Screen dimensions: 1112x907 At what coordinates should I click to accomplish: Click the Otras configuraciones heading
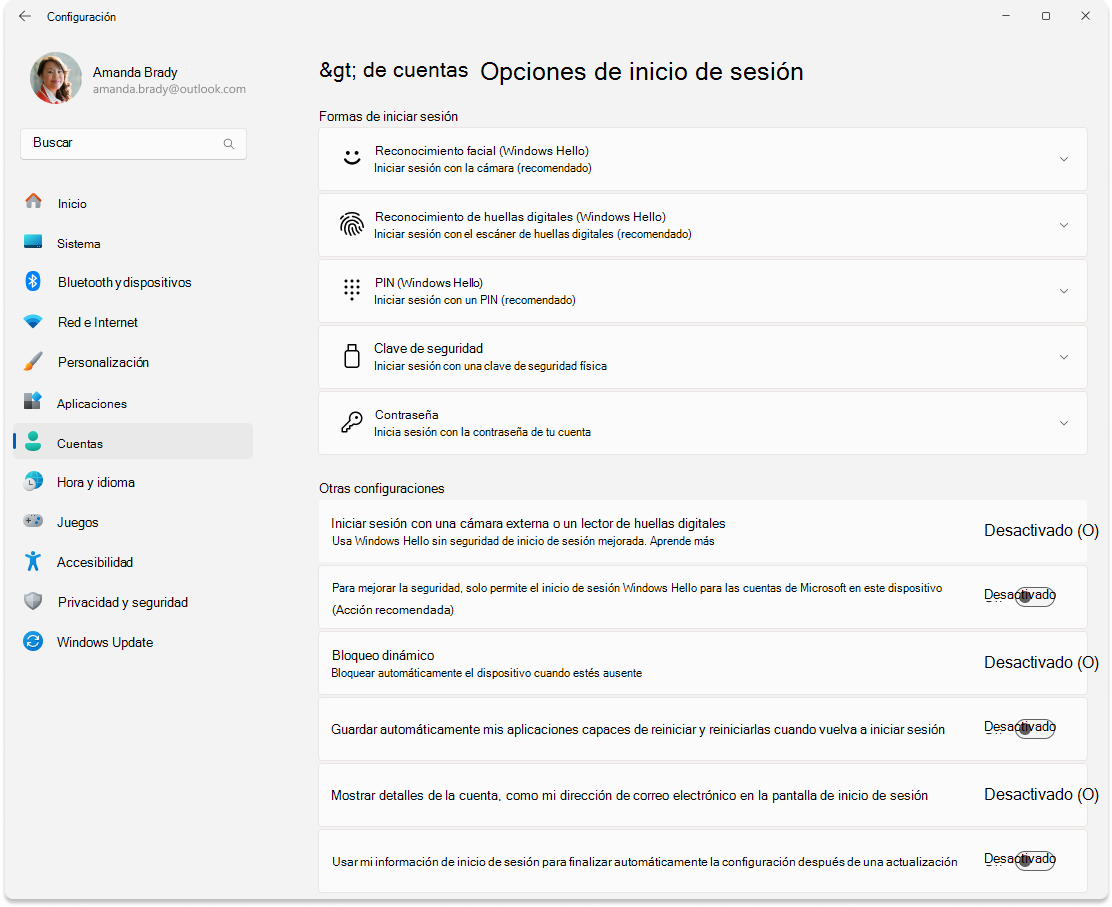tap(382, 489)
